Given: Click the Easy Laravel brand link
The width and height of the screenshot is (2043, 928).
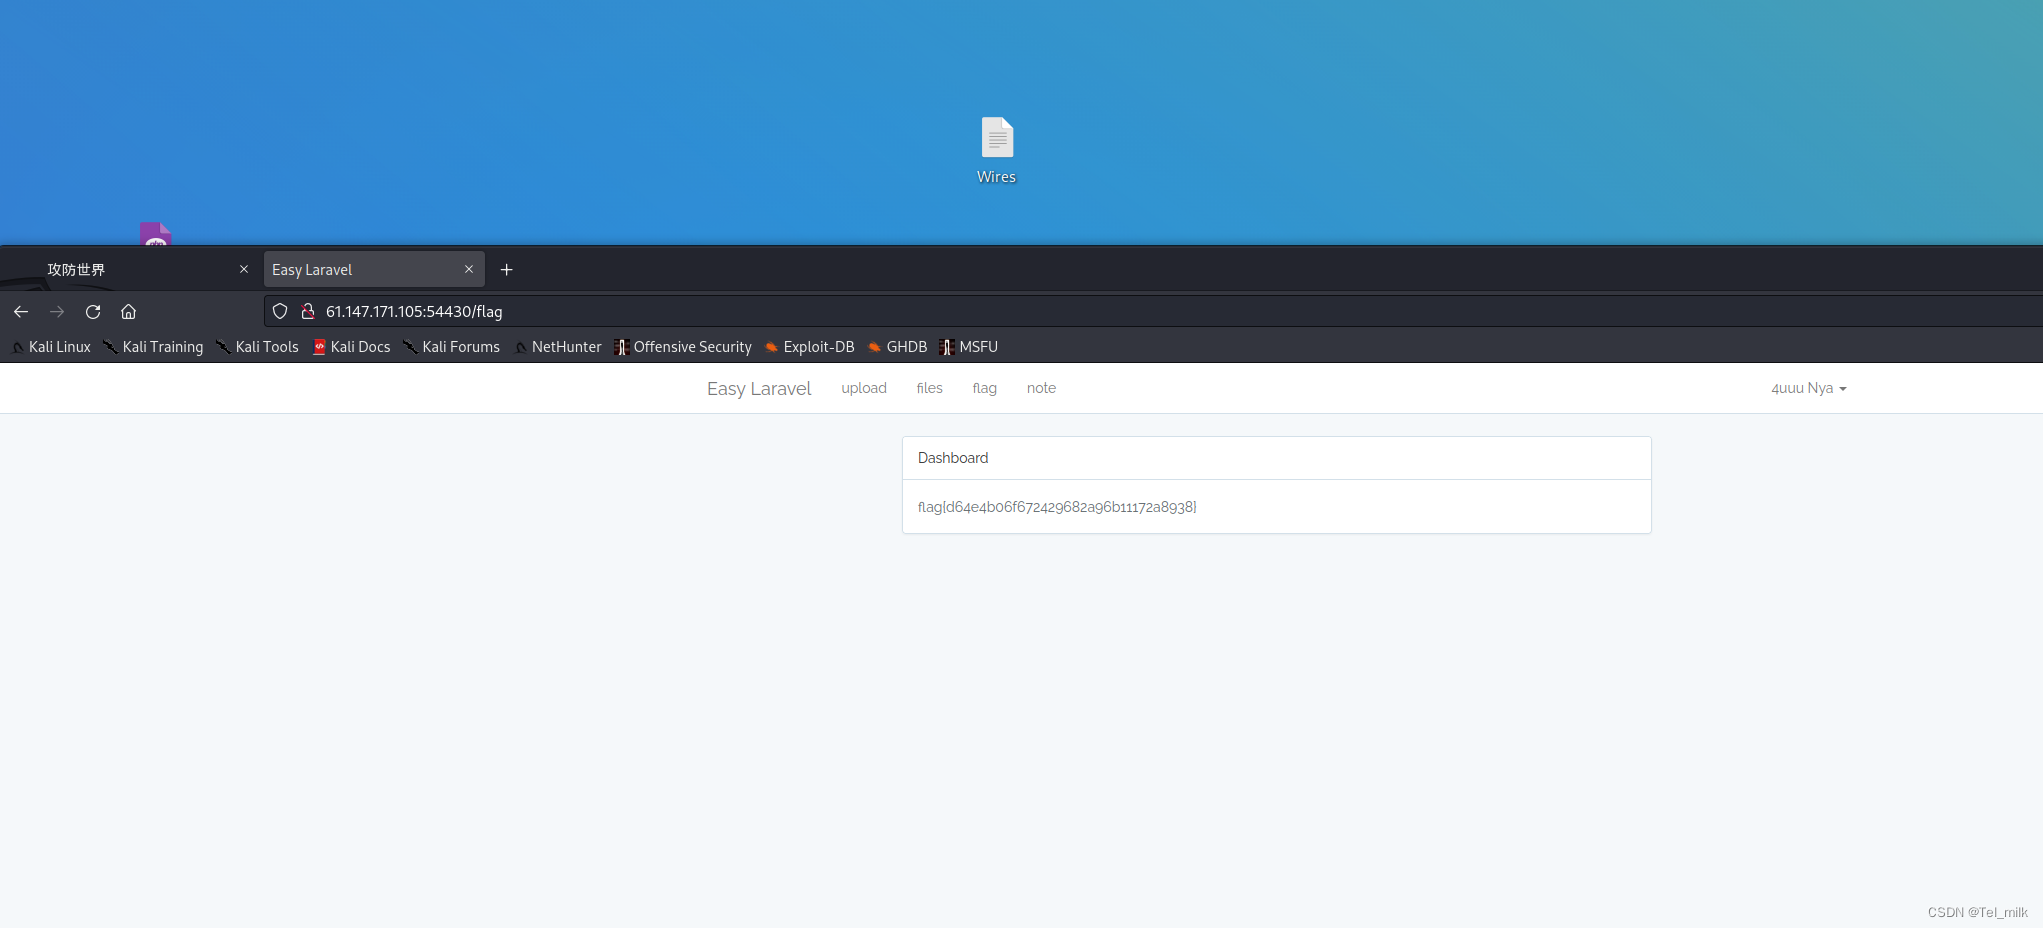Looking at the screenshot, I should coord(759,389).
